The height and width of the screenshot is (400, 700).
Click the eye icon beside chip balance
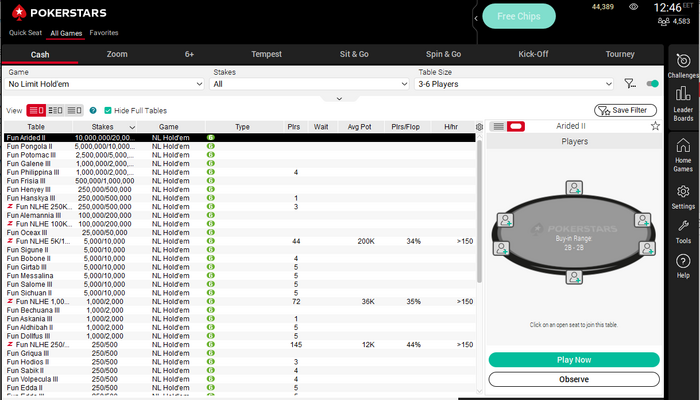(633, 7)
